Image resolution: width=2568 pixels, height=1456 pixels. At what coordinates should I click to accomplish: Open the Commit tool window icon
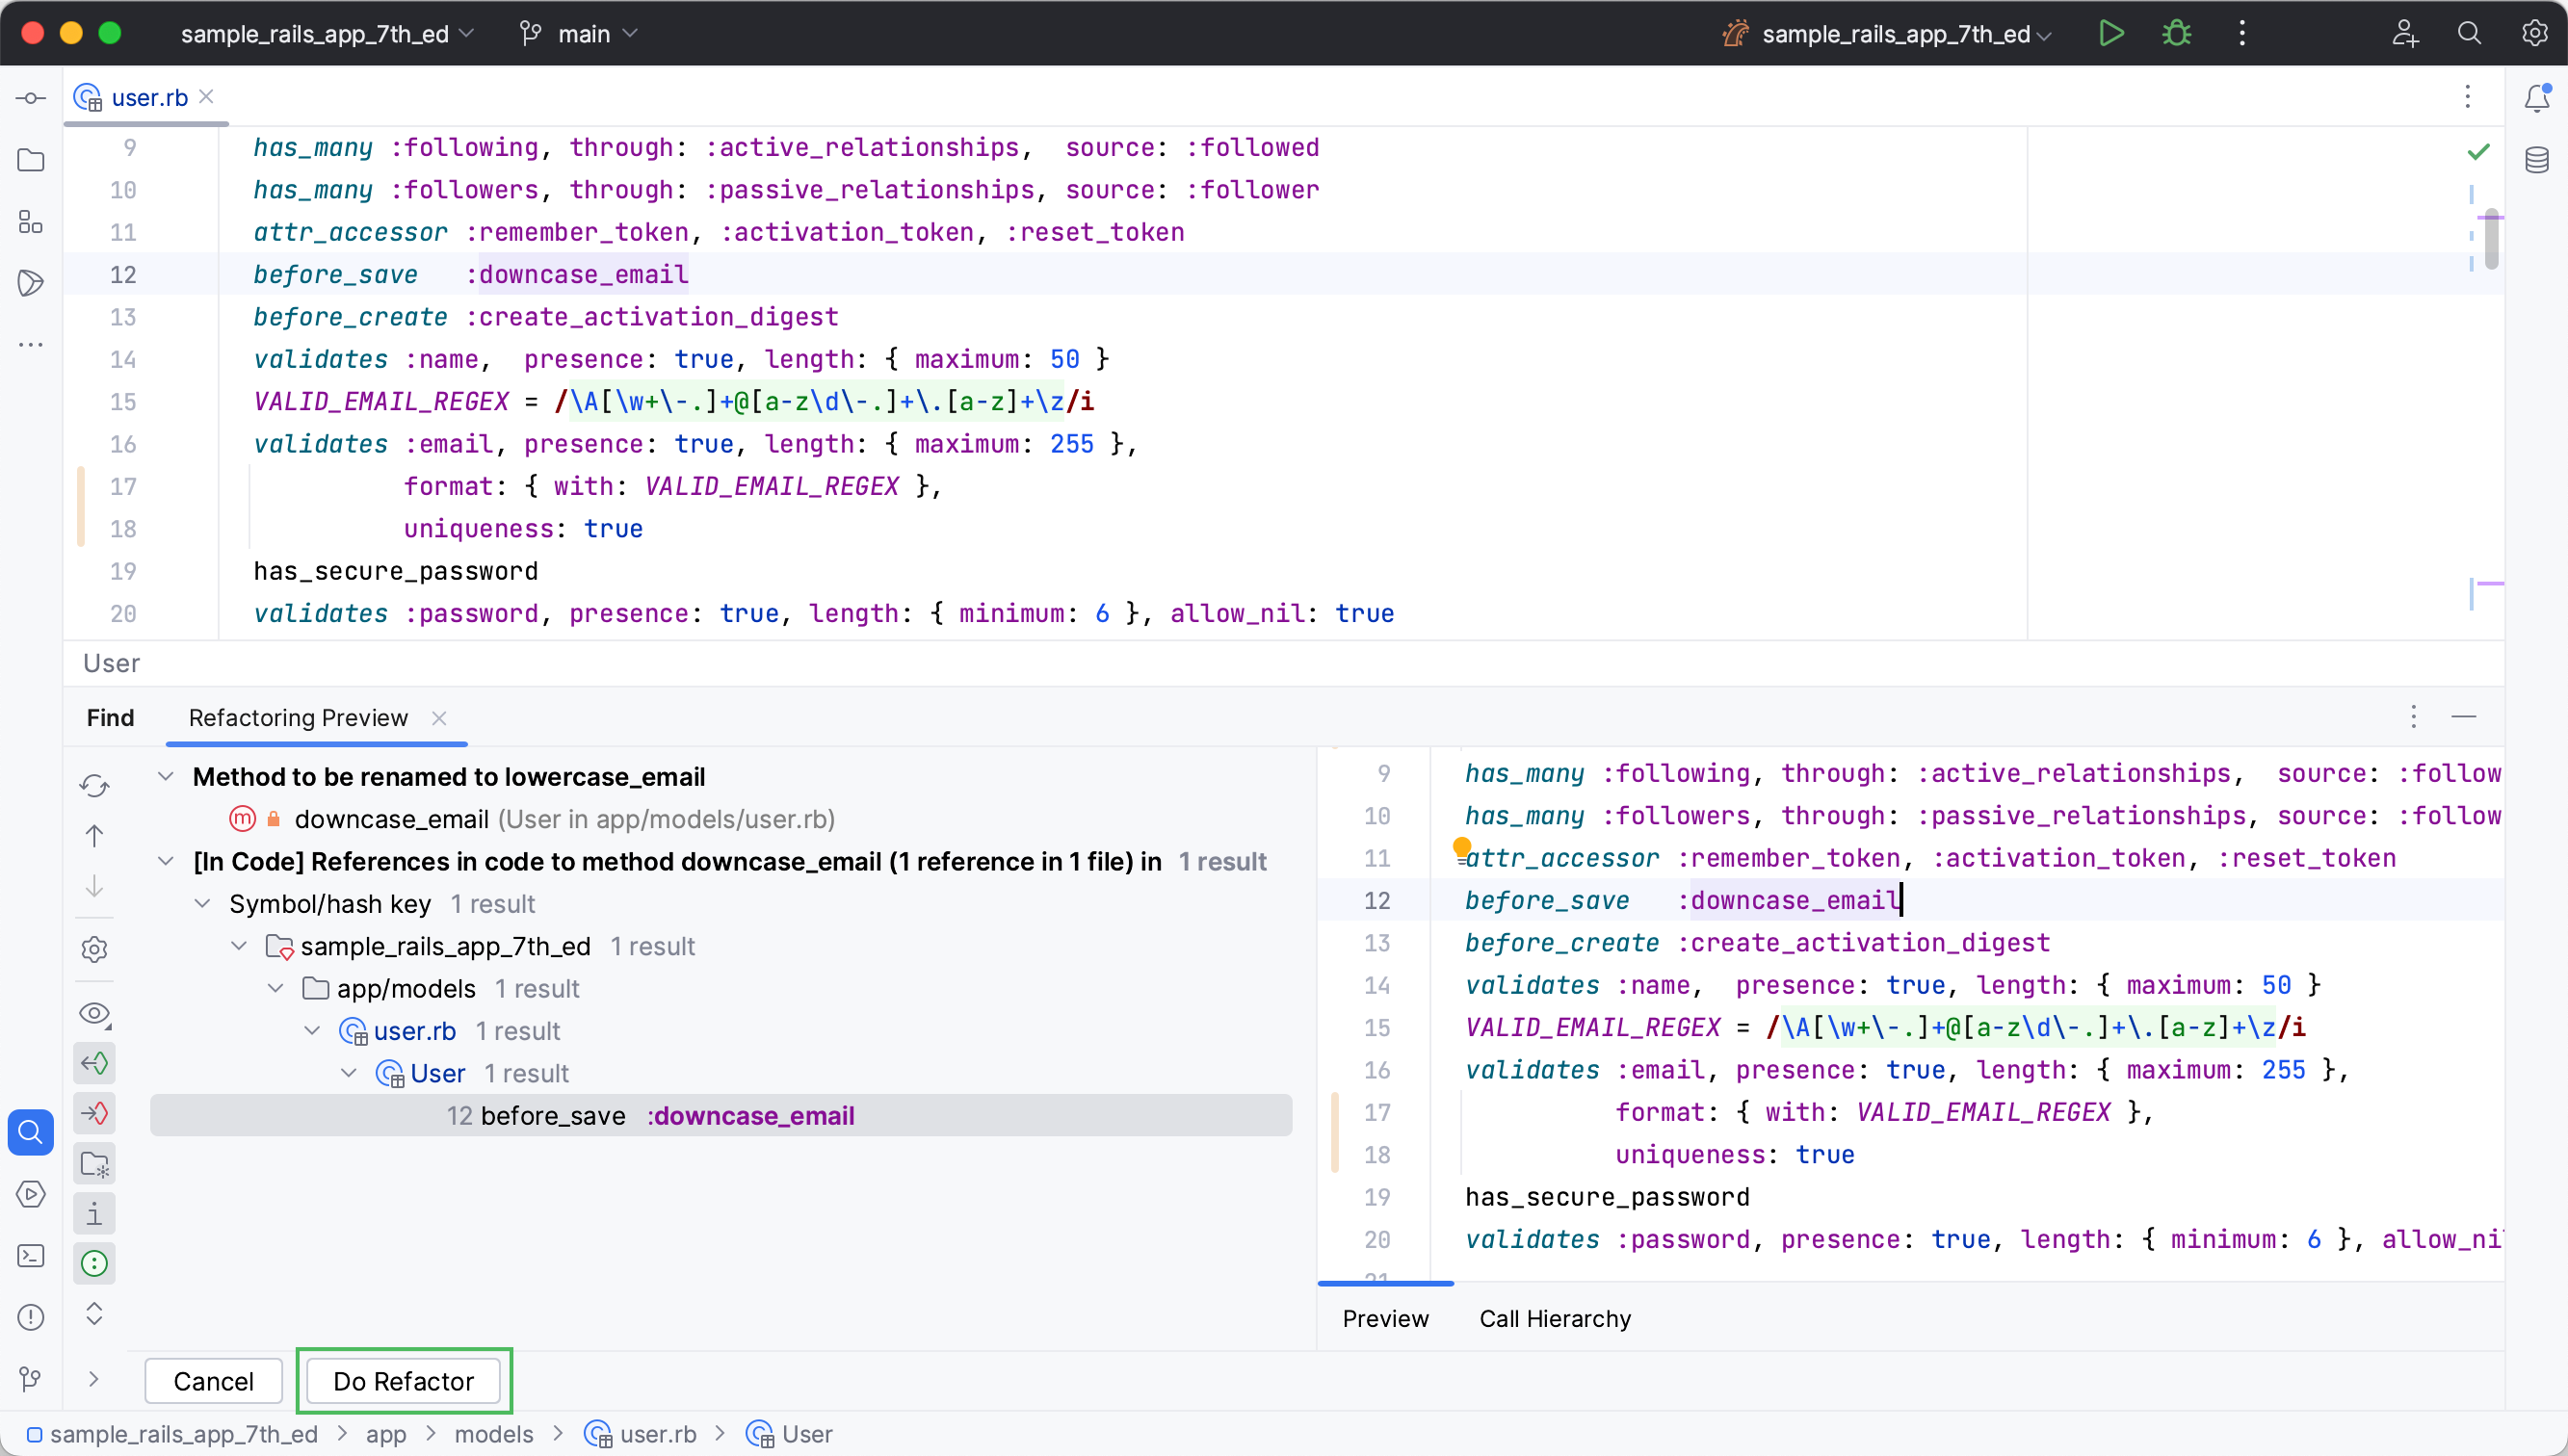tap(31, 98)
